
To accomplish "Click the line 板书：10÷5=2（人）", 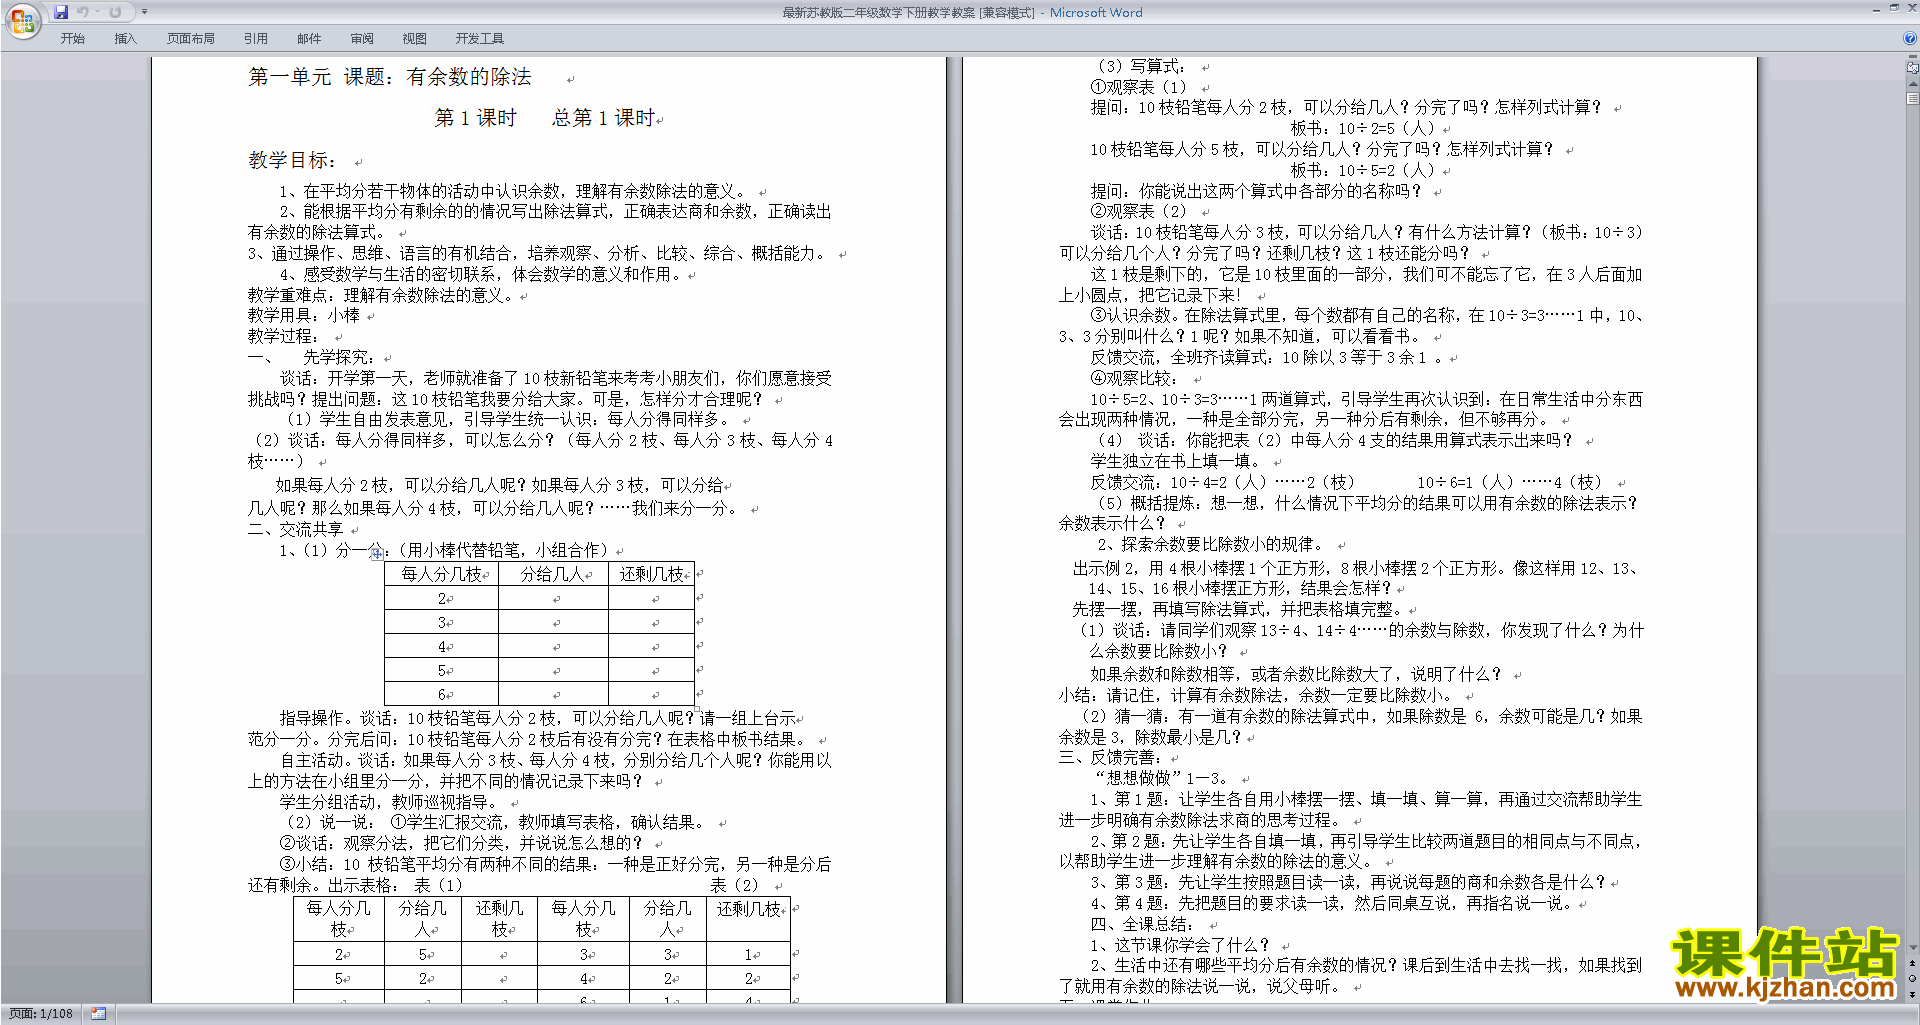I will point(1363,170).
